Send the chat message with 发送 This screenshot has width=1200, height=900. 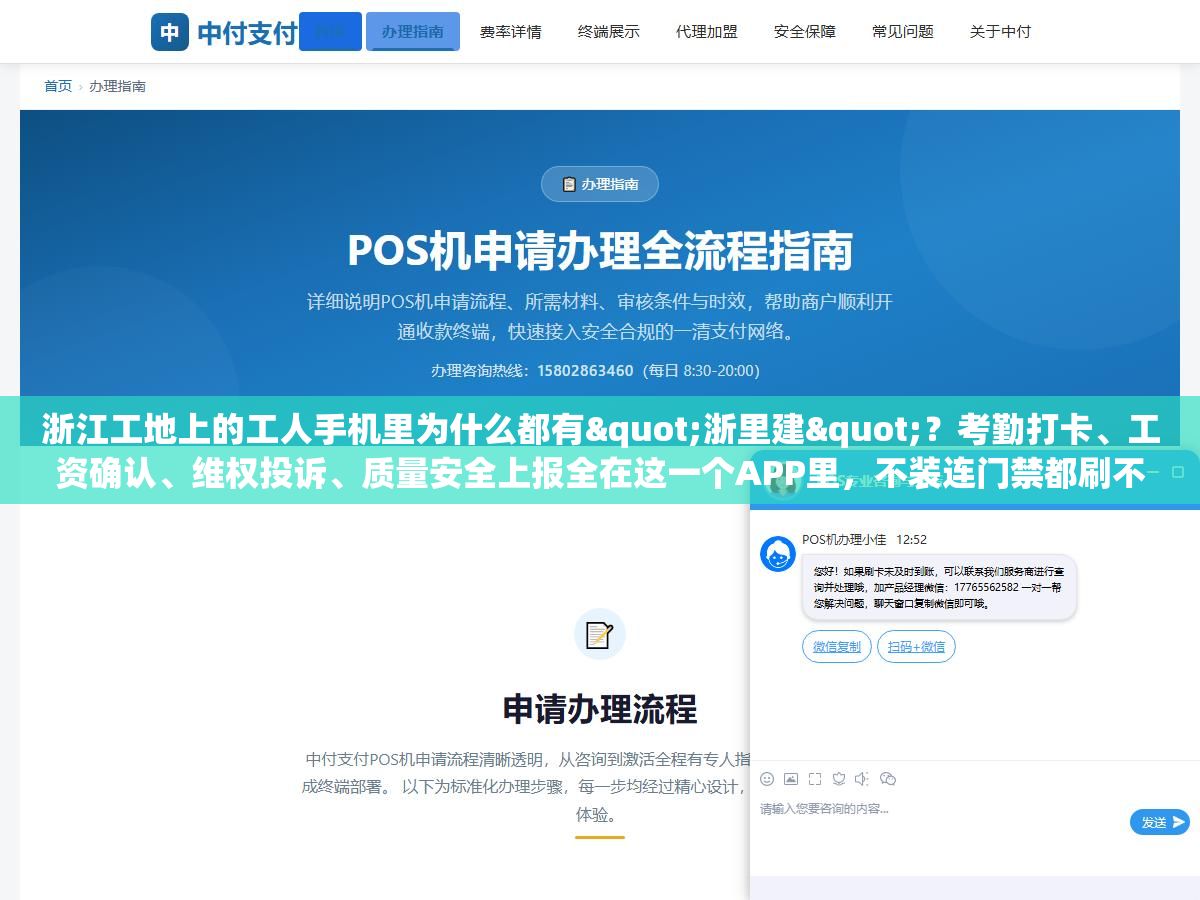[1160, 822]
